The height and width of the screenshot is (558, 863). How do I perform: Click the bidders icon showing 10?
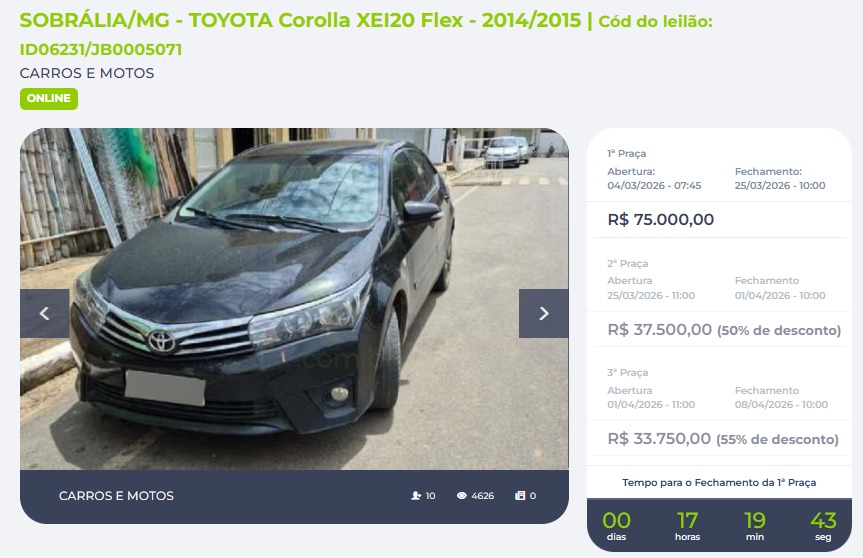(x=416, y=496)
